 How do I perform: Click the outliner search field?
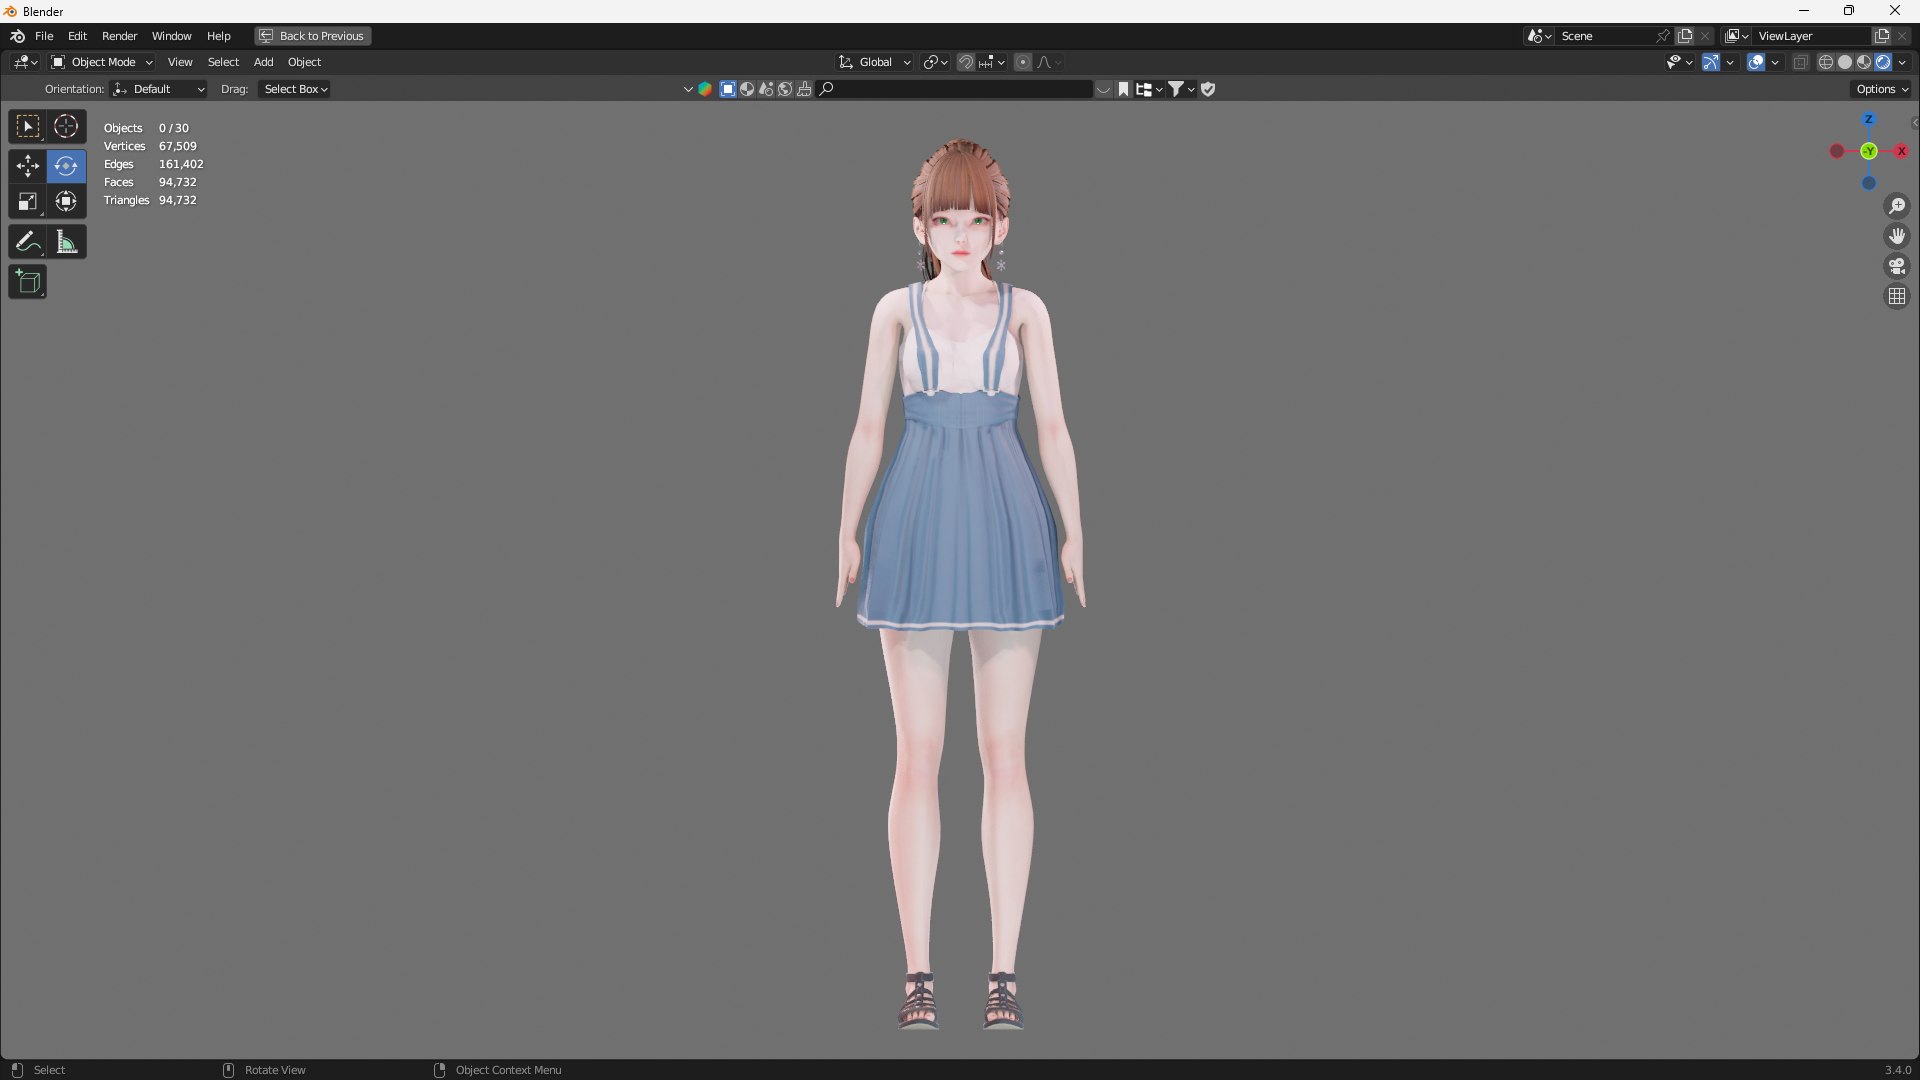pyautogui.click(x=960, y=89)
